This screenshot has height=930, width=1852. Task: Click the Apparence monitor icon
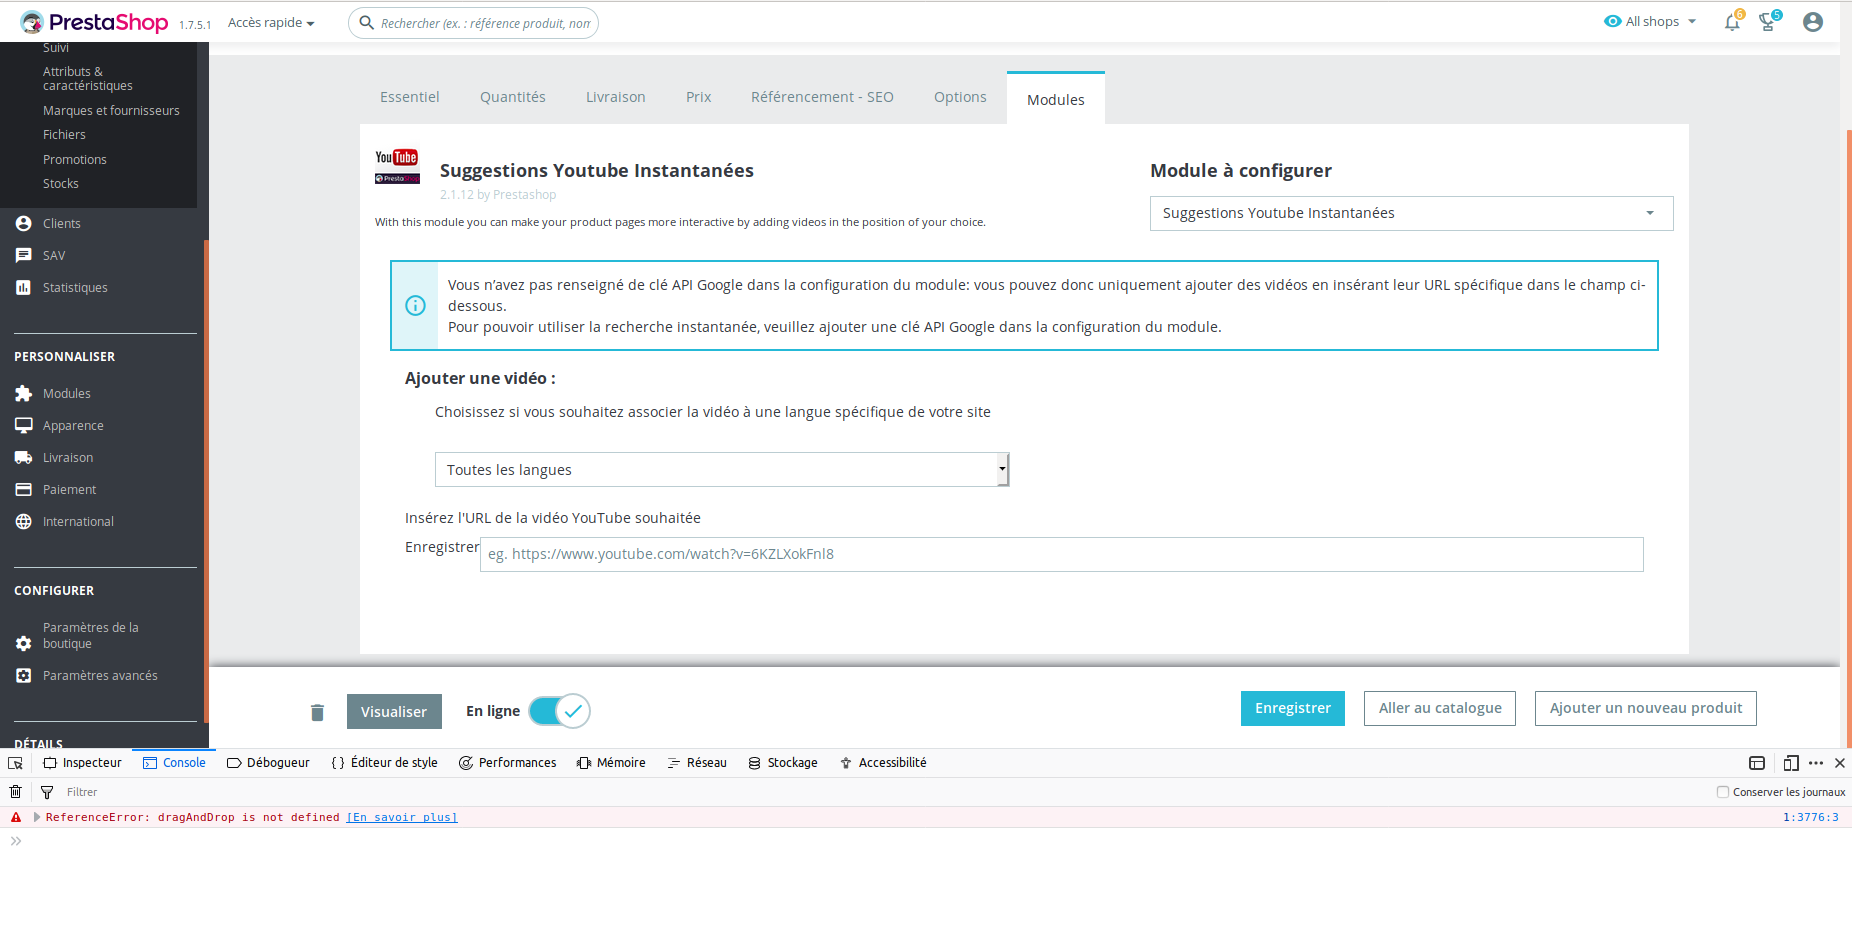click(x=24, y=425)
